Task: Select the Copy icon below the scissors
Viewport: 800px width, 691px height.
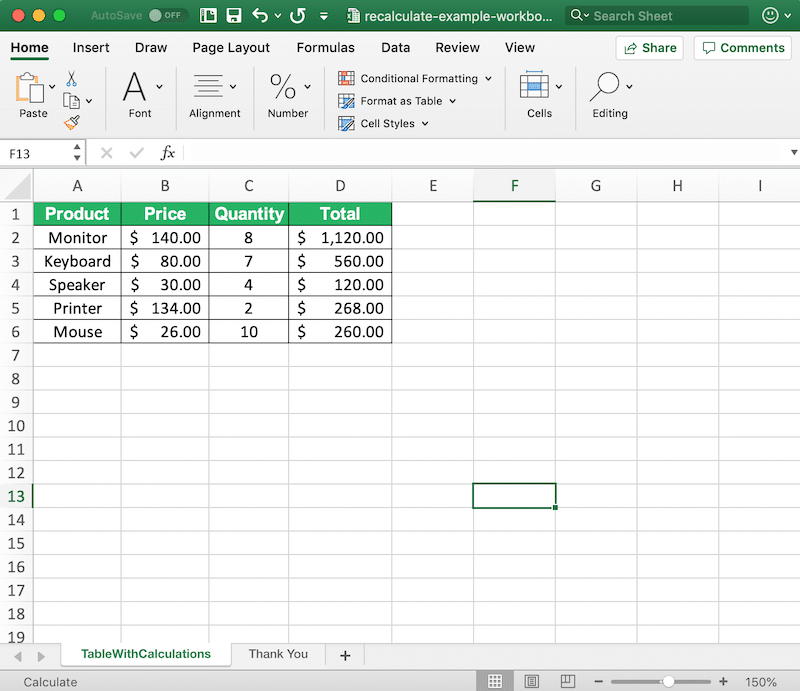Action: click(x=73, y=99)
